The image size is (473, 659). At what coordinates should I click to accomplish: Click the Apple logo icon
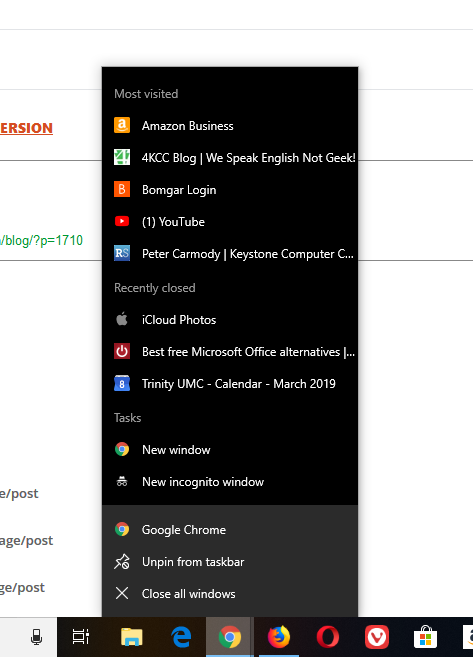(x=122, y=319)
